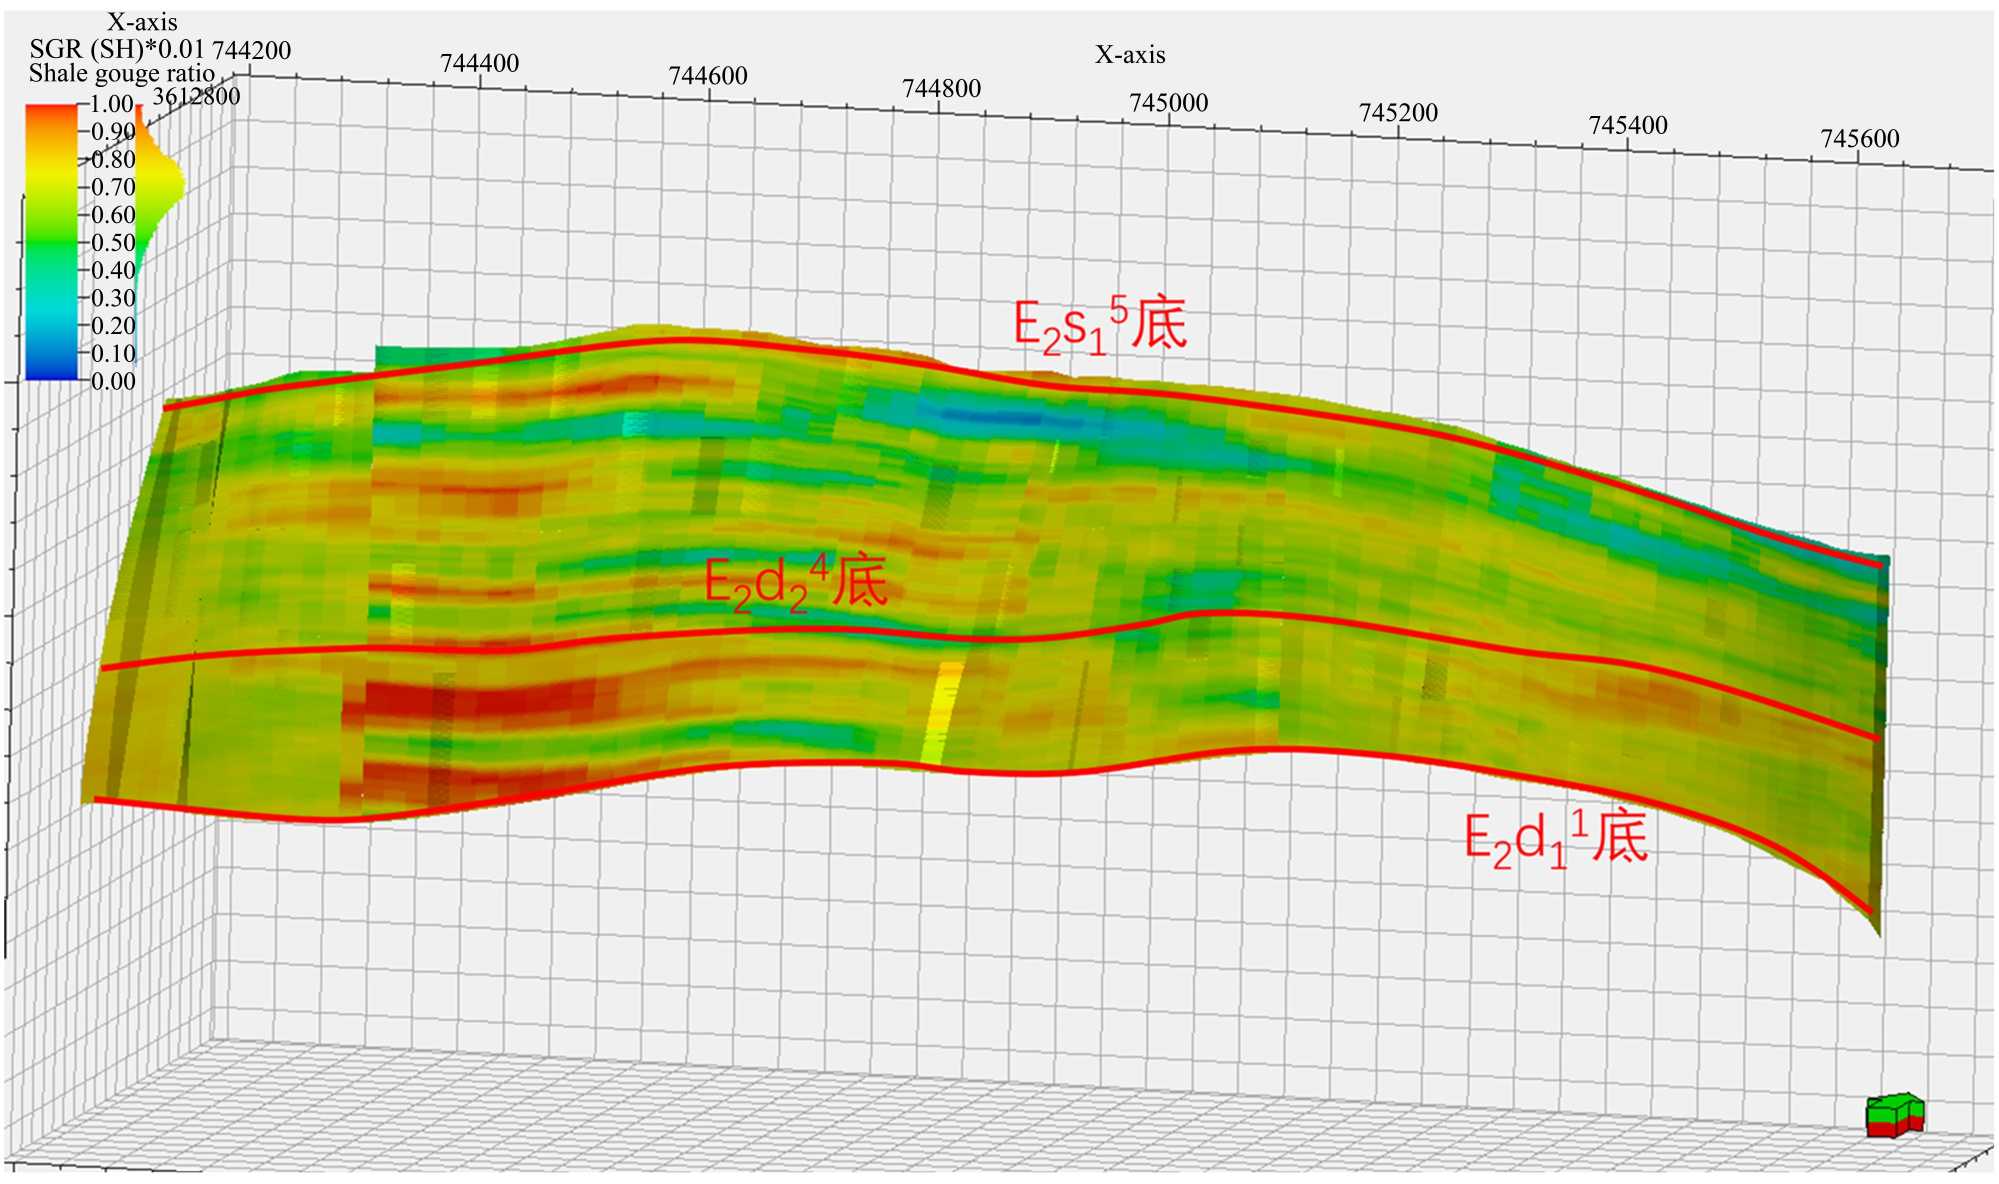Click the 'SGR (SH)*0.01' property name

click(117, 49)
